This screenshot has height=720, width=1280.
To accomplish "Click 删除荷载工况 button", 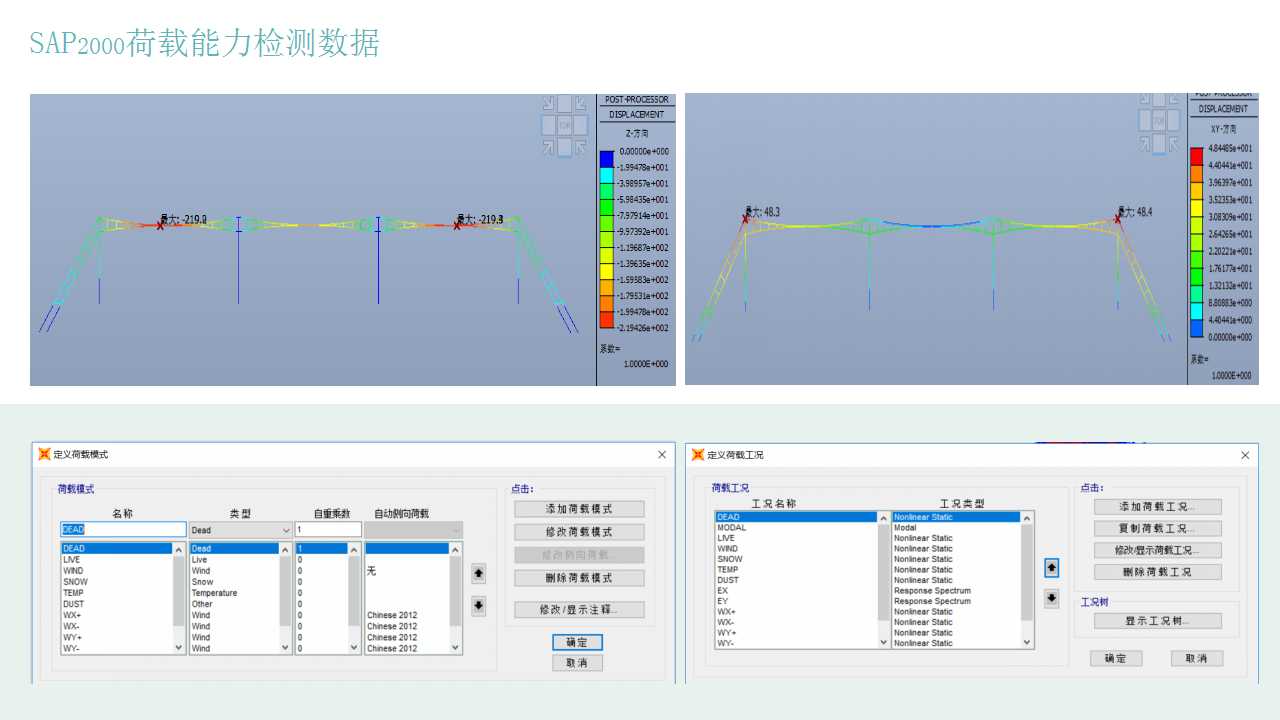I will click(1157, 572).
